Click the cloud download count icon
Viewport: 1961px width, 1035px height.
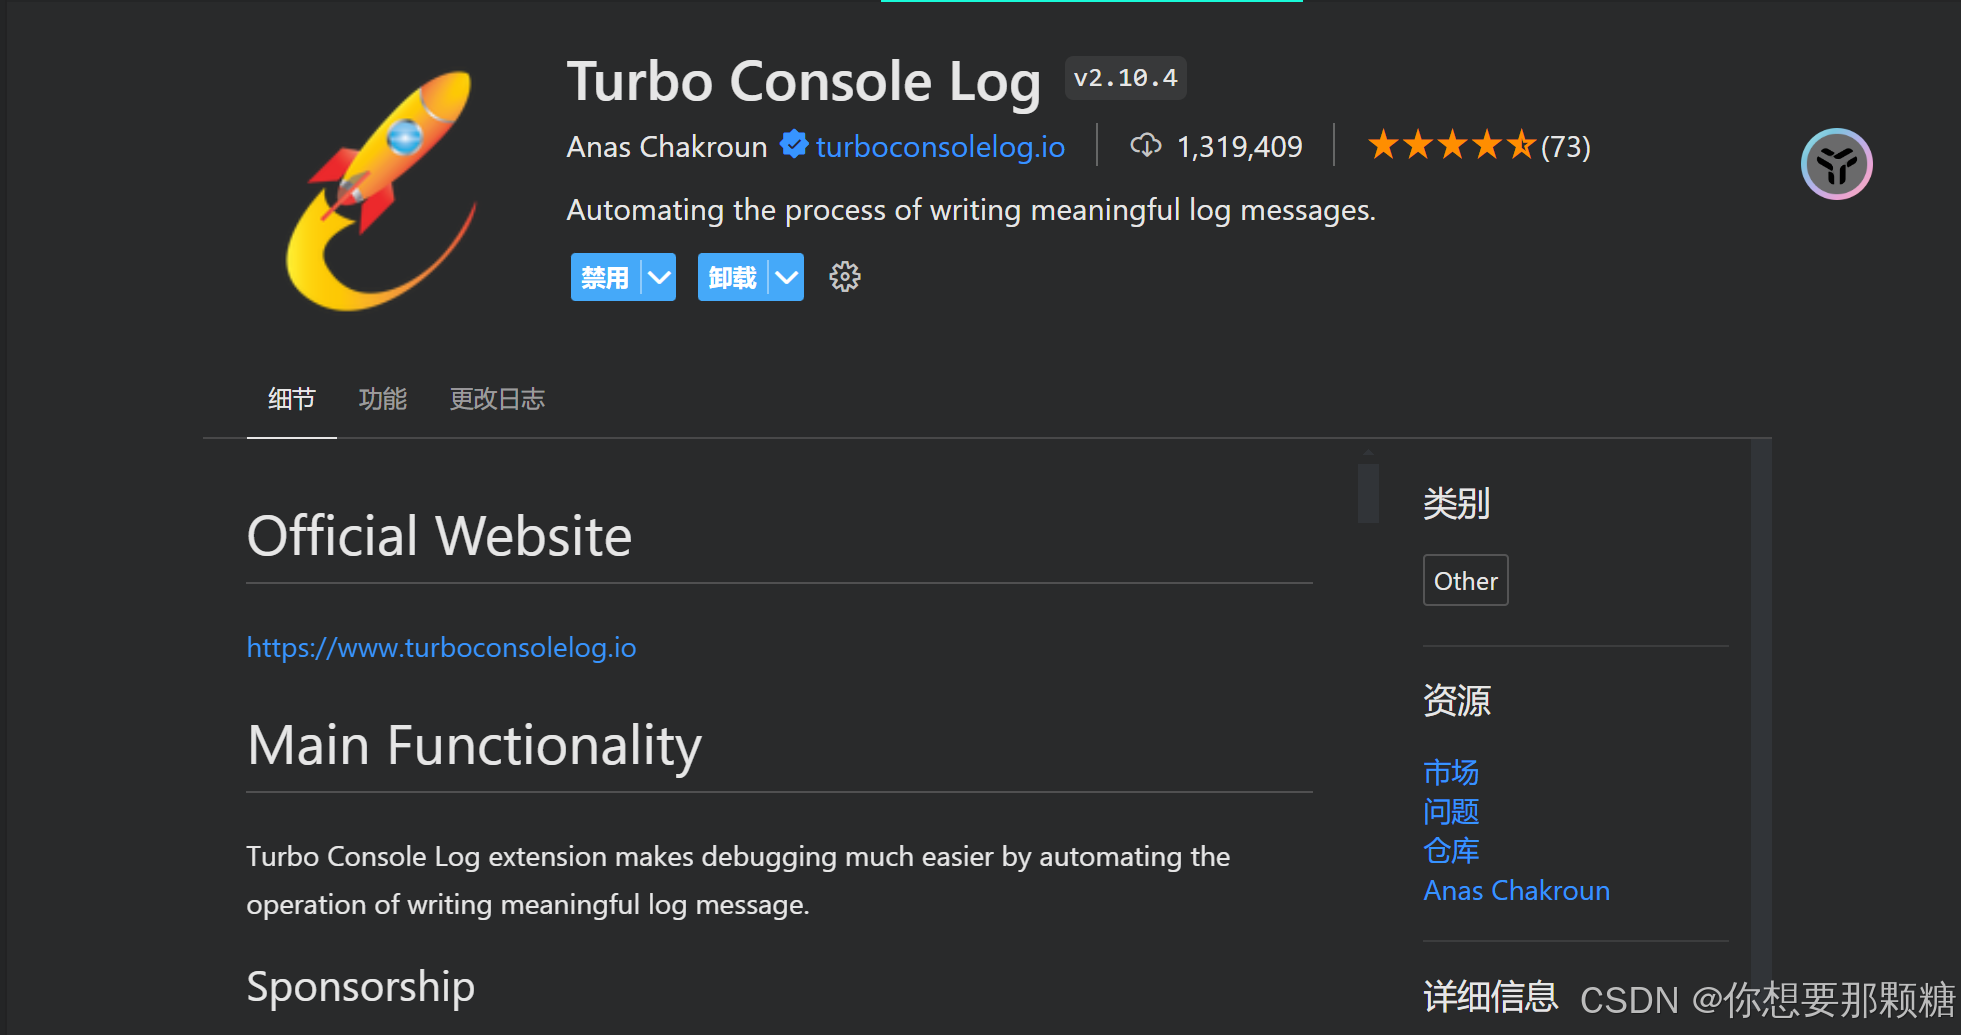point(1145,146)
